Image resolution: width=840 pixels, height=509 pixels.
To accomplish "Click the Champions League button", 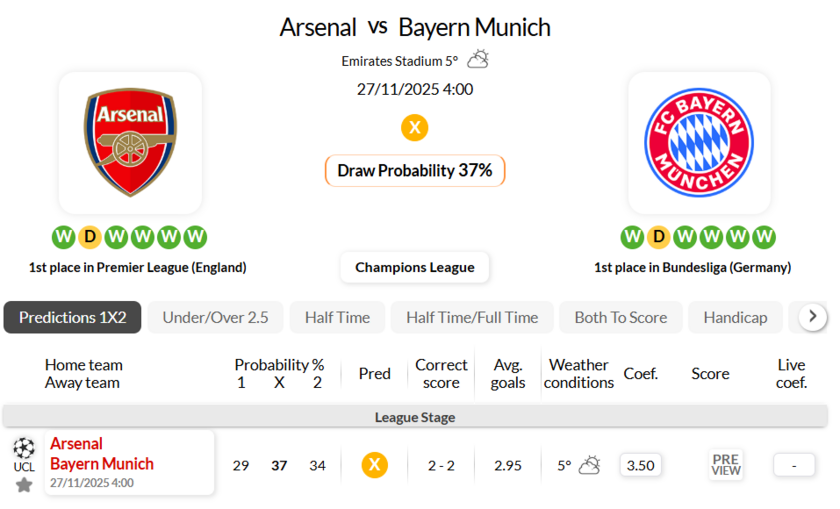I will tap(415, 267).
